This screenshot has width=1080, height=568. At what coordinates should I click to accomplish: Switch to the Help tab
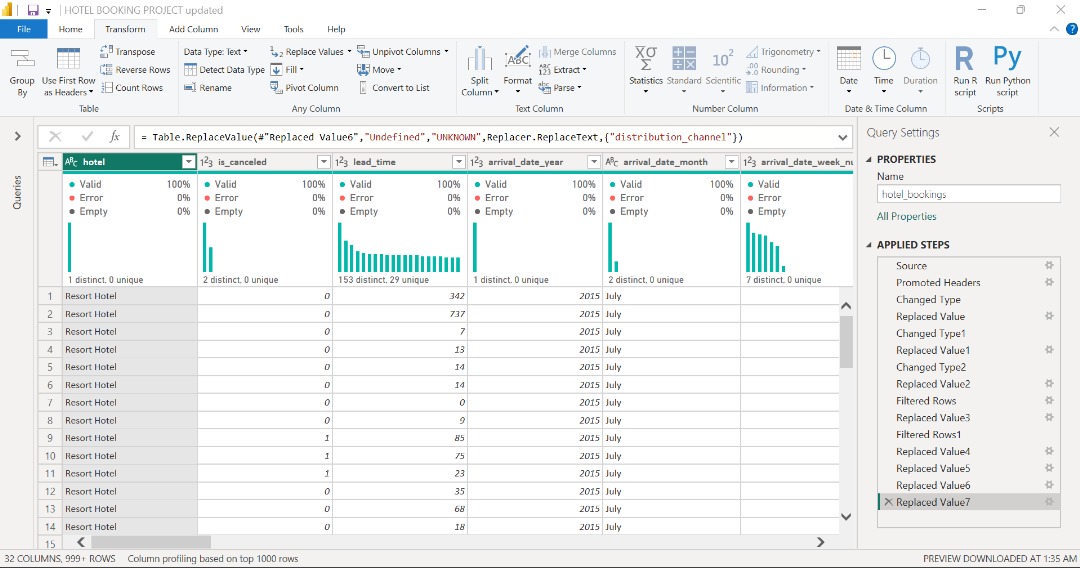coord(336,29)
